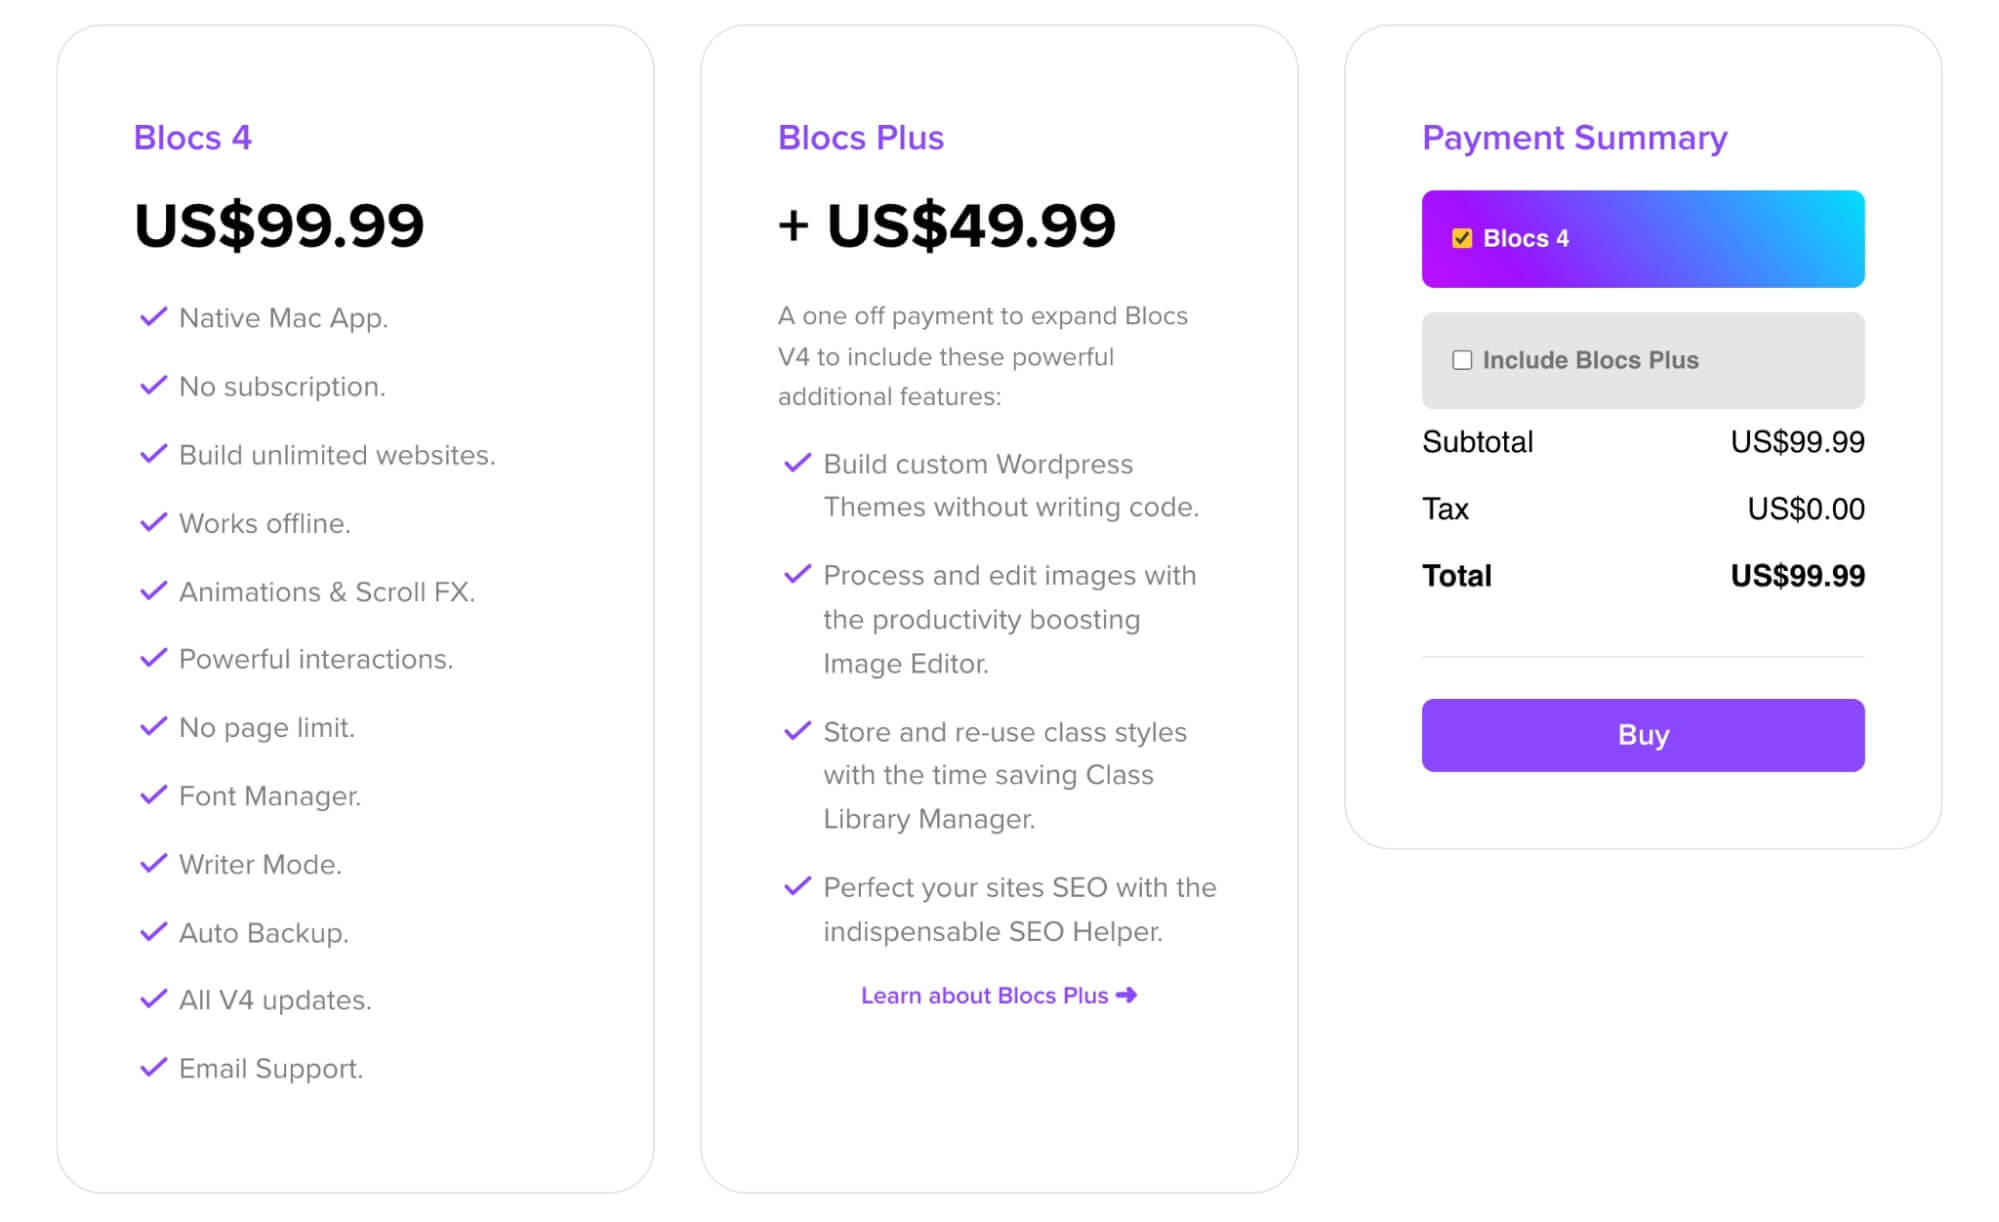Click the Buy button
Screen dimensions: 1999x1222
tap(1643, 735)
